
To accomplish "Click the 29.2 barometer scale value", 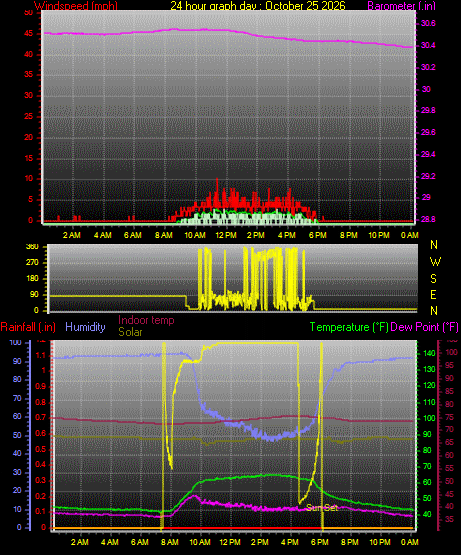I will point(428,176).
